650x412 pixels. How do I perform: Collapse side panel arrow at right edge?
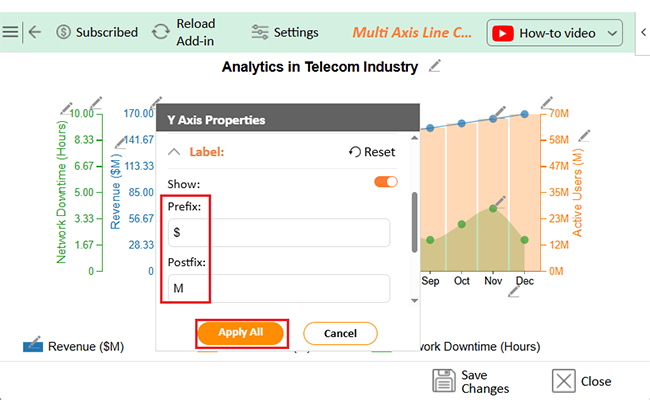(x=643, y=32)
